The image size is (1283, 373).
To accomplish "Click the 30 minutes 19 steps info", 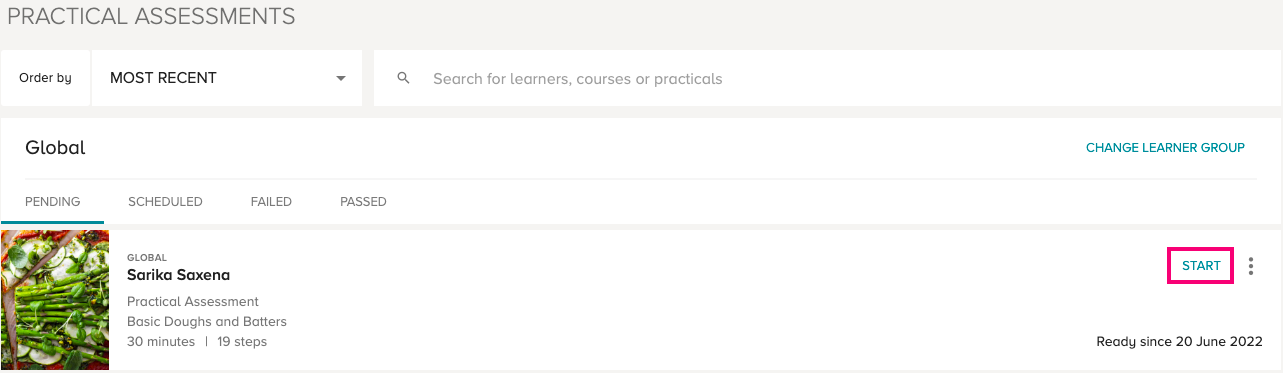I will (x=197, y=342).
